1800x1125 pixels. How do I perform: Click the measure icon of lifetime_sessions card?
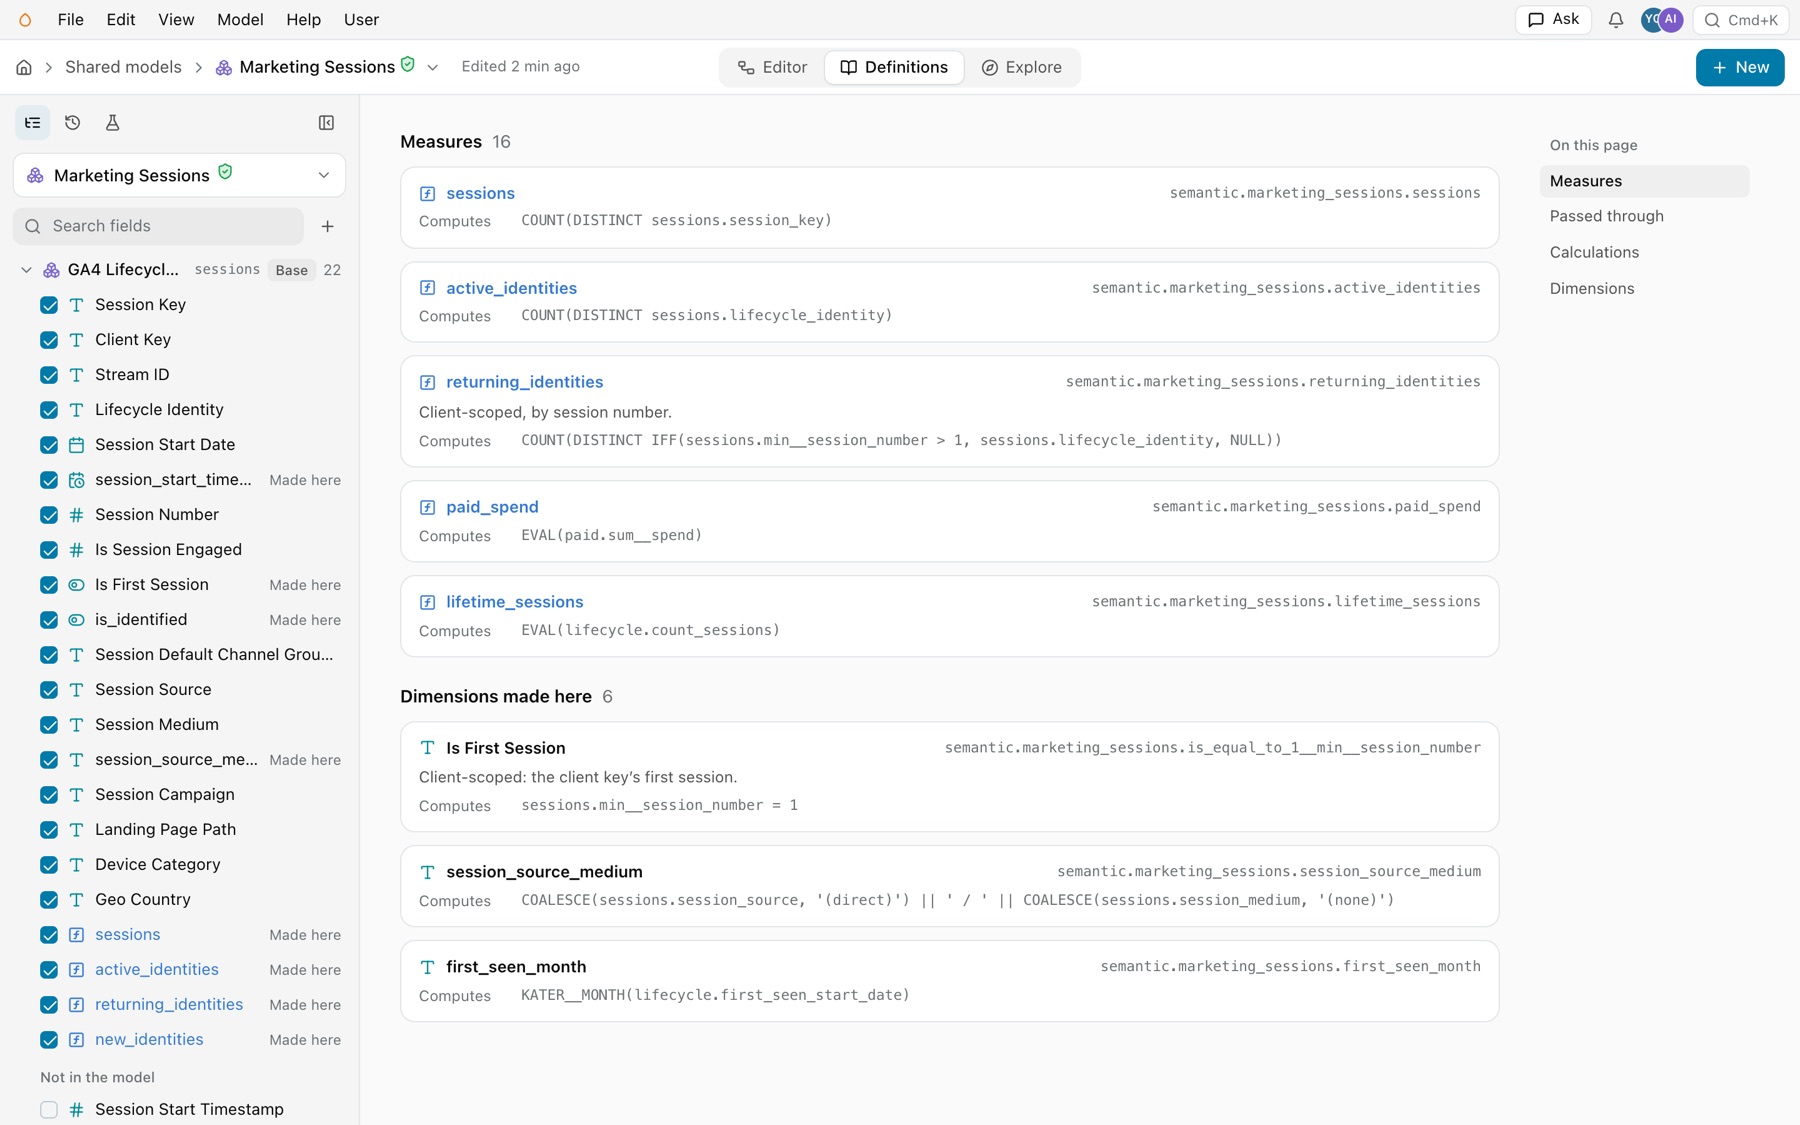pos(427,602)
